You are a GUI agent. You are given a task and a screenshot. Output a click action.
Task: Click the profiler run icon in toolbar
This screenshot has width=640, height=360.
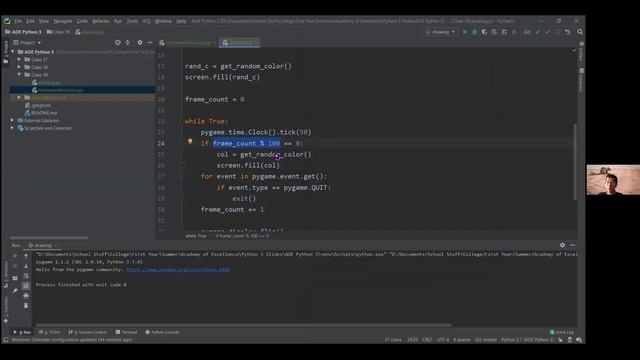494,32
